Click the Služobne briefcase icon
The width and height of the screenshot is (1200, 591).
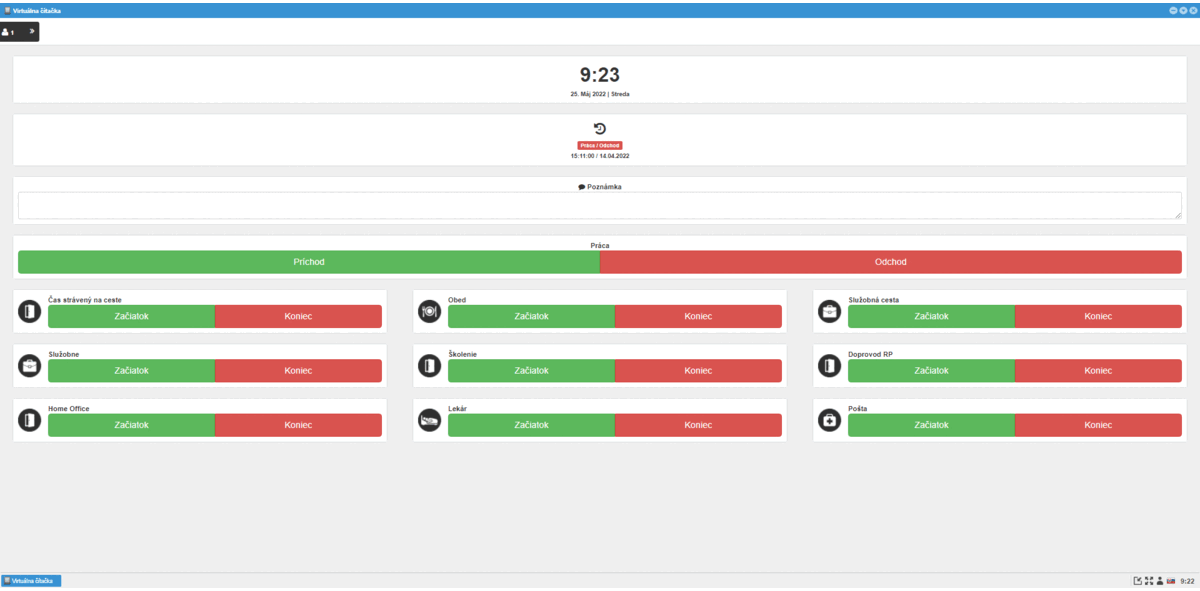pyautogui.click(x=29, y=366)
